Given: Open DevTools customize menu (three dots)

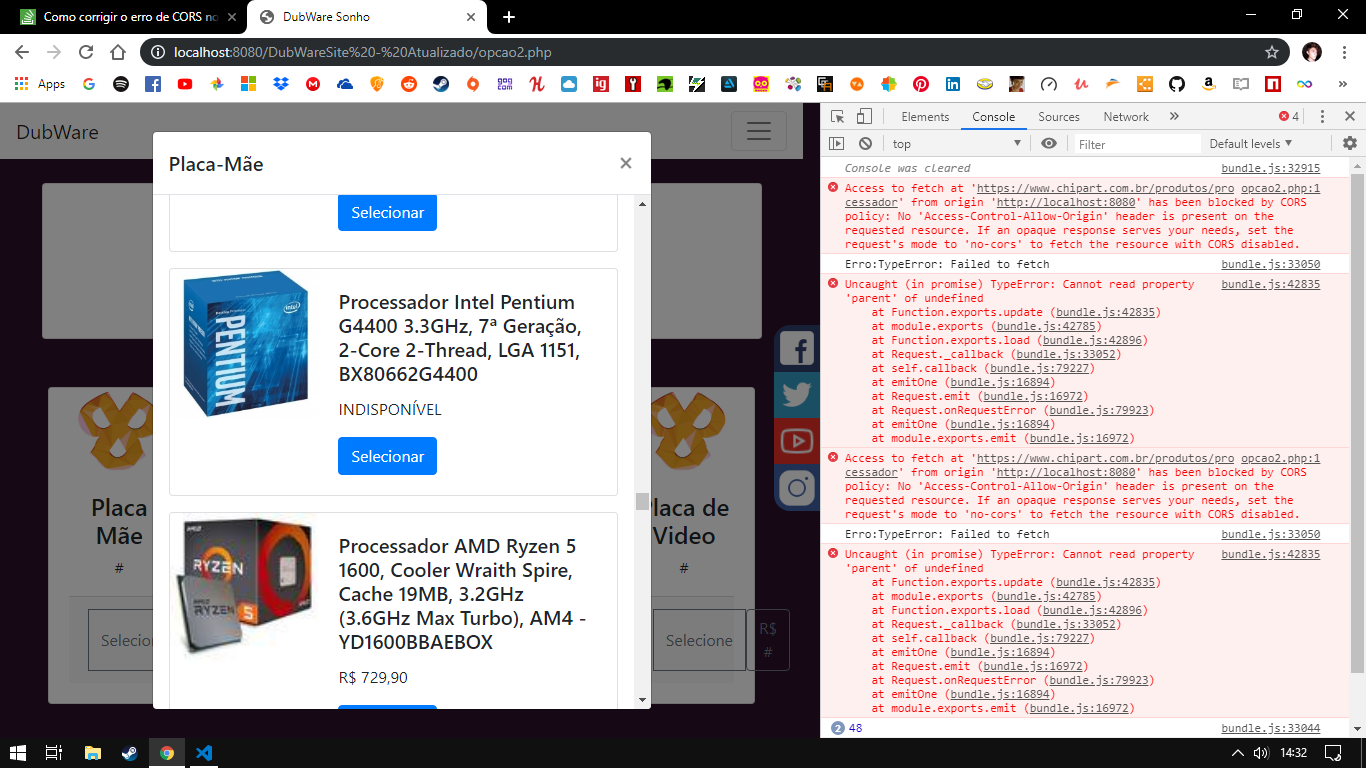Looking at the screenshot, I should click(1322, 117).
